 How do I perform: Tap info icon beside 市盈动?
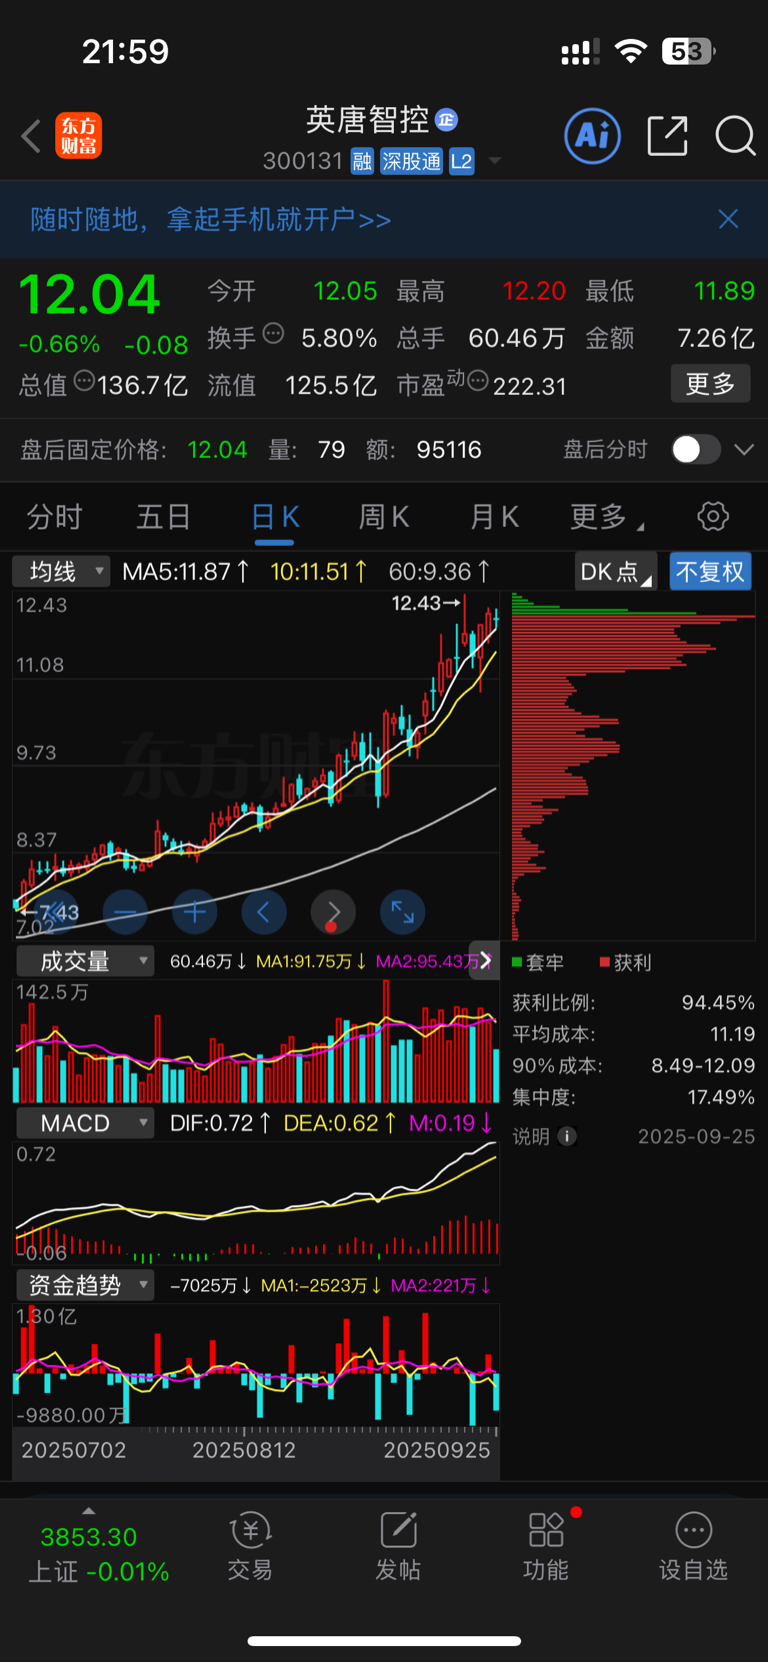pos(478,380)
